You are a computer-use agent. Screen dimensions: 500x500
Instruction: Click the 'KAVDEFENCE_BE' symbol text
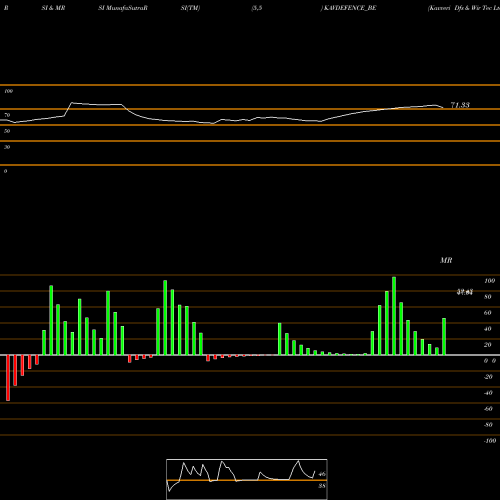(350, 8)
